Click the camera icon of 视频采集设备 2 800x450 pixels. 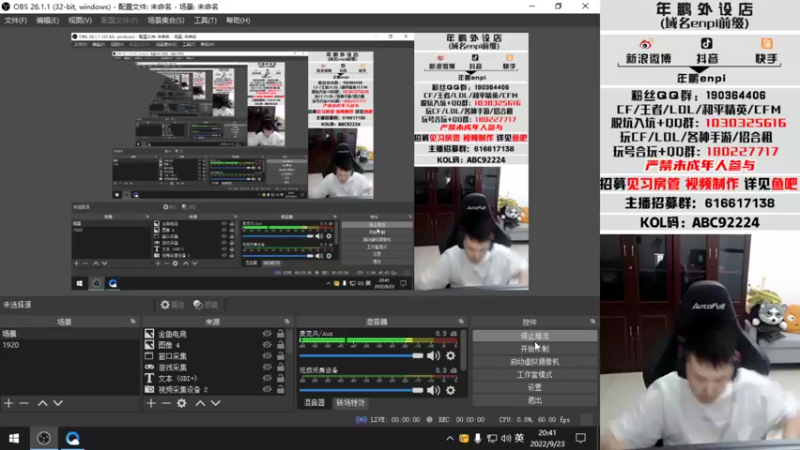pyautogui.click(x=149, y=389)
